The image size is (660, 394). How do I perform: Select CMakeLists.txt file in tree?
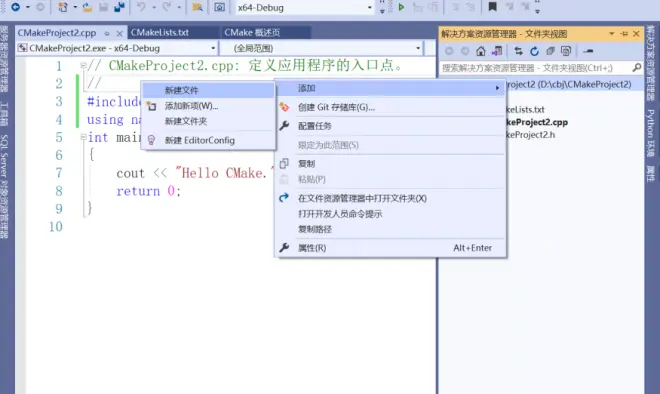click(525, 109)
